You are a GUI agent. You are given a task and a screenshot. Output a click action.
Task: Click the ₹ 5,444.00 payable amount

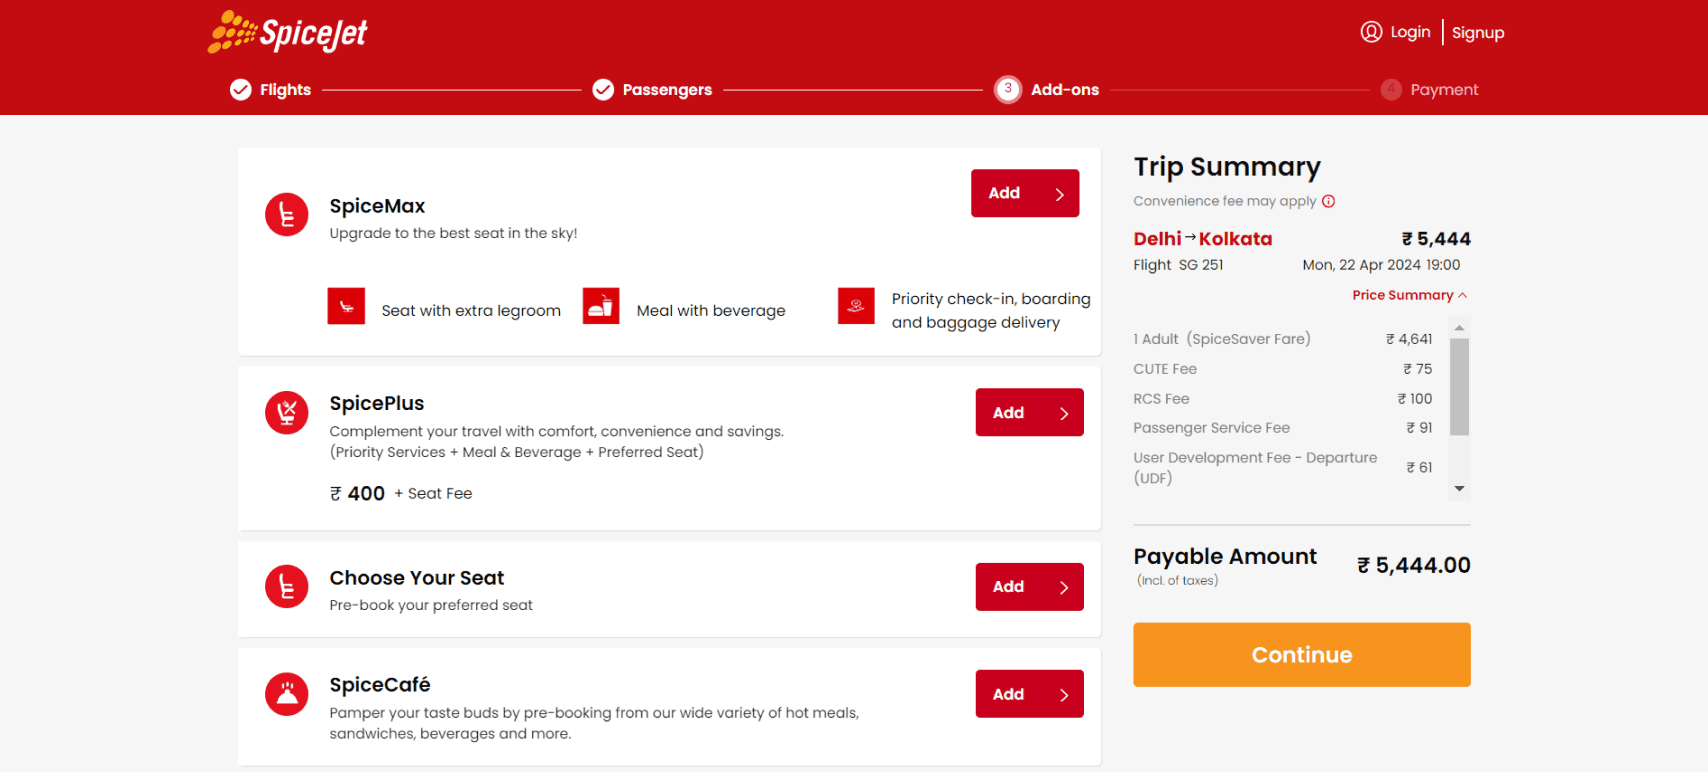click(1413, 565)
